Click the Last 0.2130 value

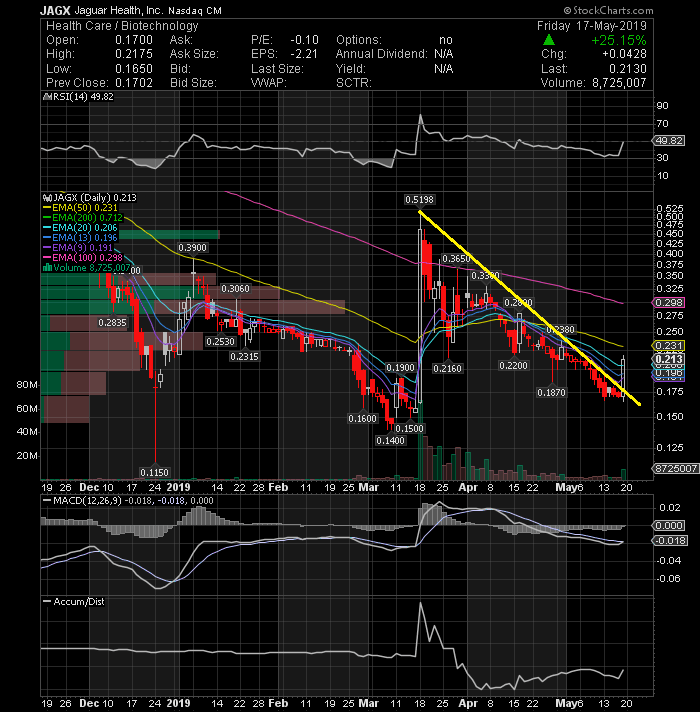point(628,69)
